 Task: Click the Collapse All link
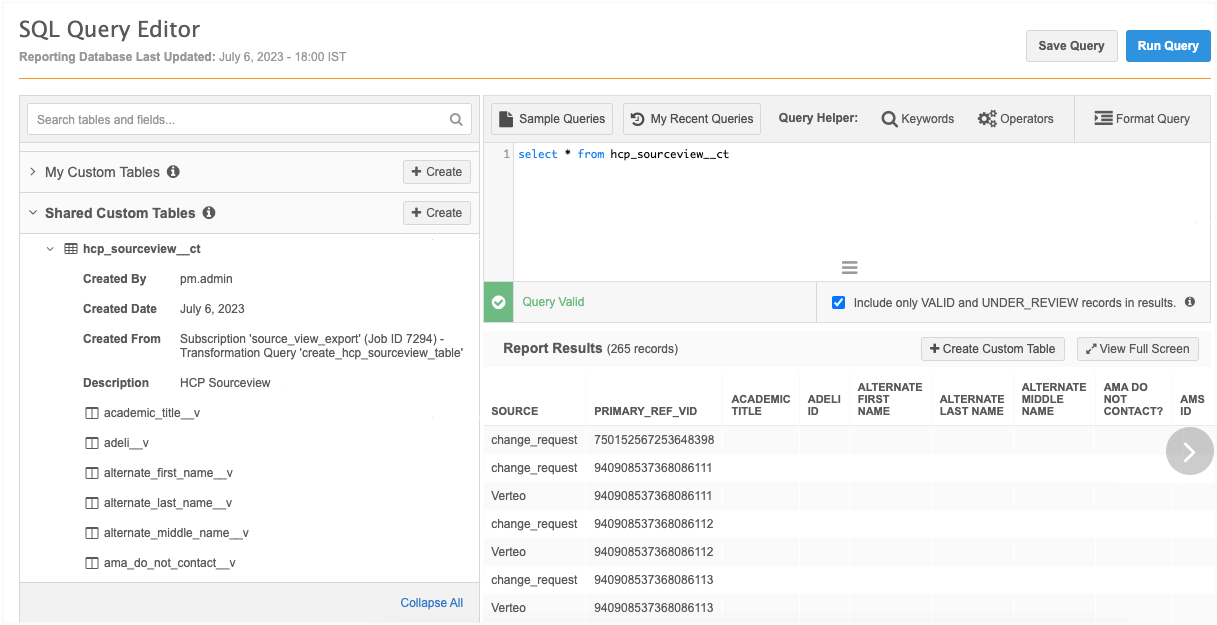click(x=431, y=603)
